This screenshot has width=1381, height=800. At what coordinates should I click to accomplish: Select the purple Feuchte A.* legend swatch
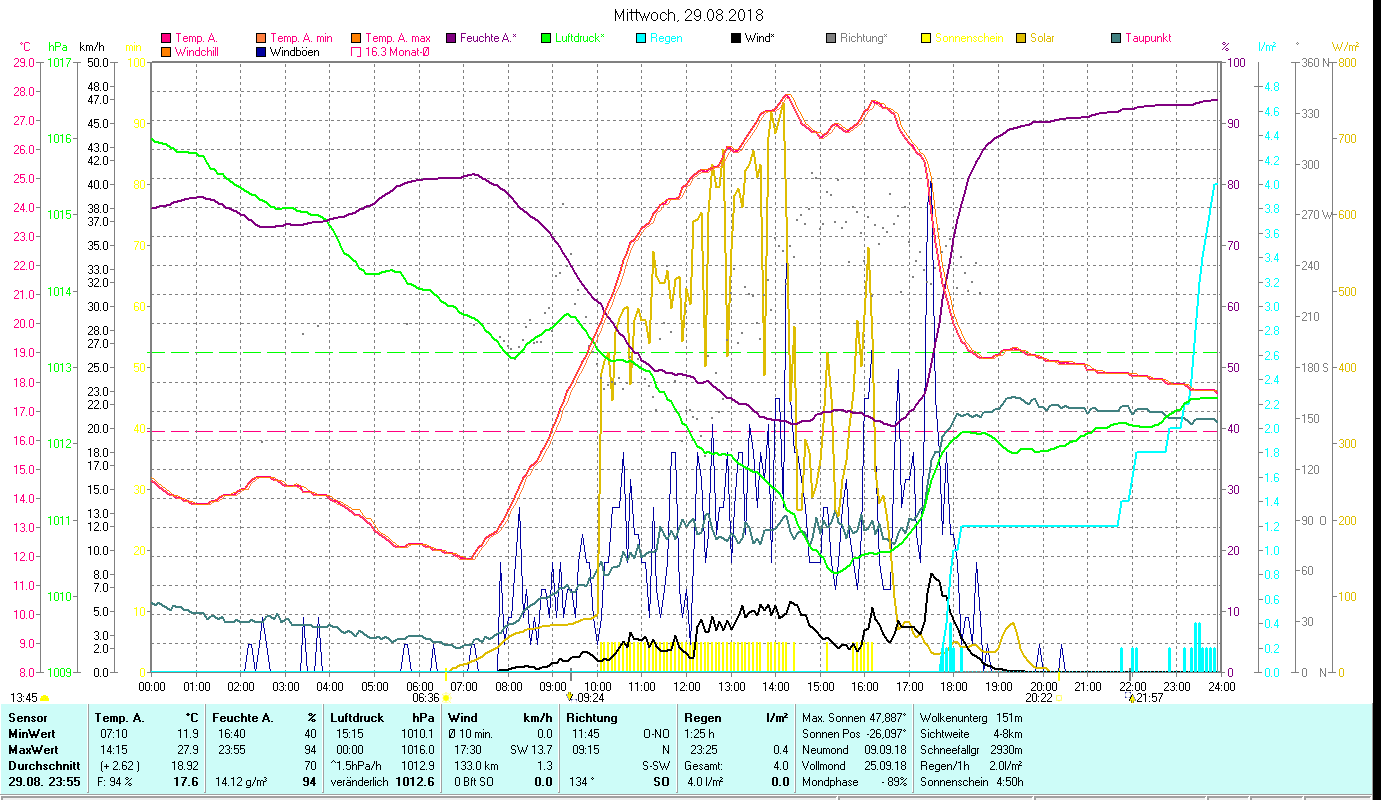click(x=450, y=38)
